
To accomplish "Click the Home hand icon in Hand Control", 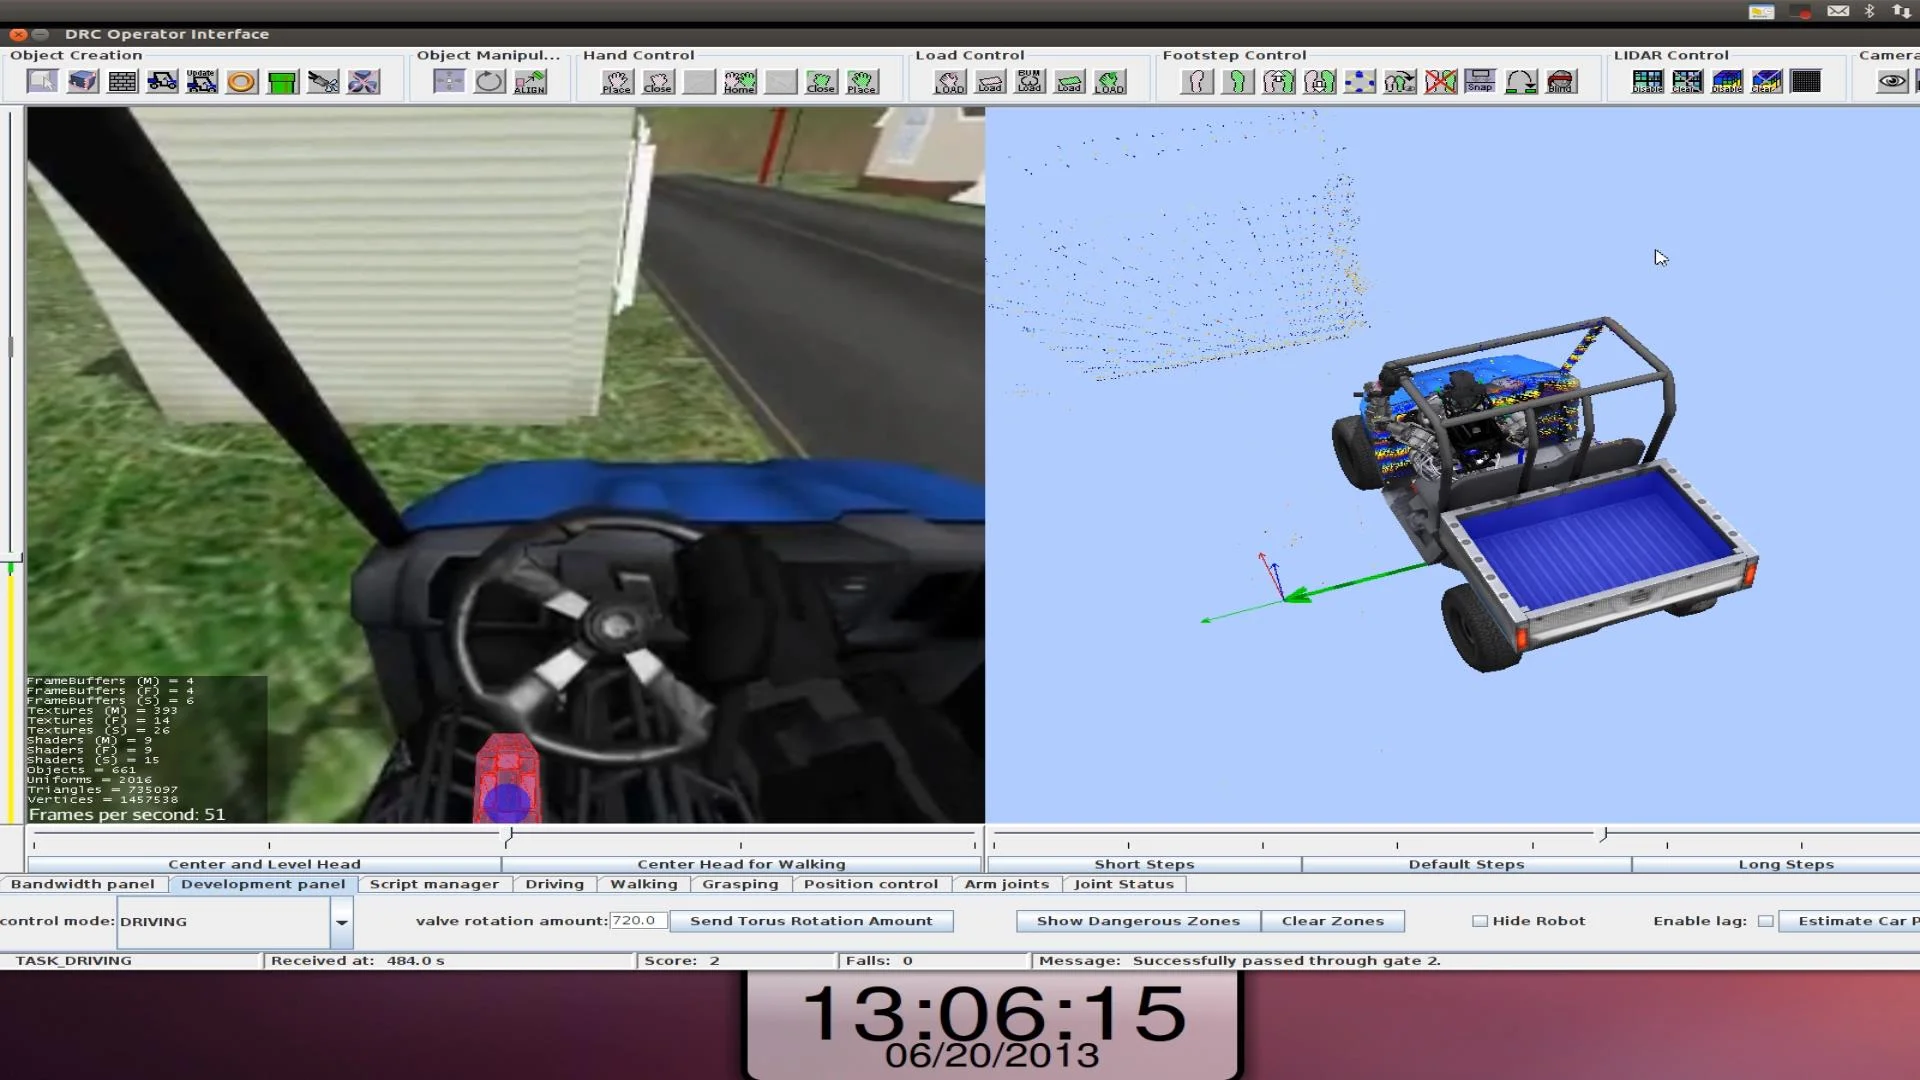I will point(740,81).
